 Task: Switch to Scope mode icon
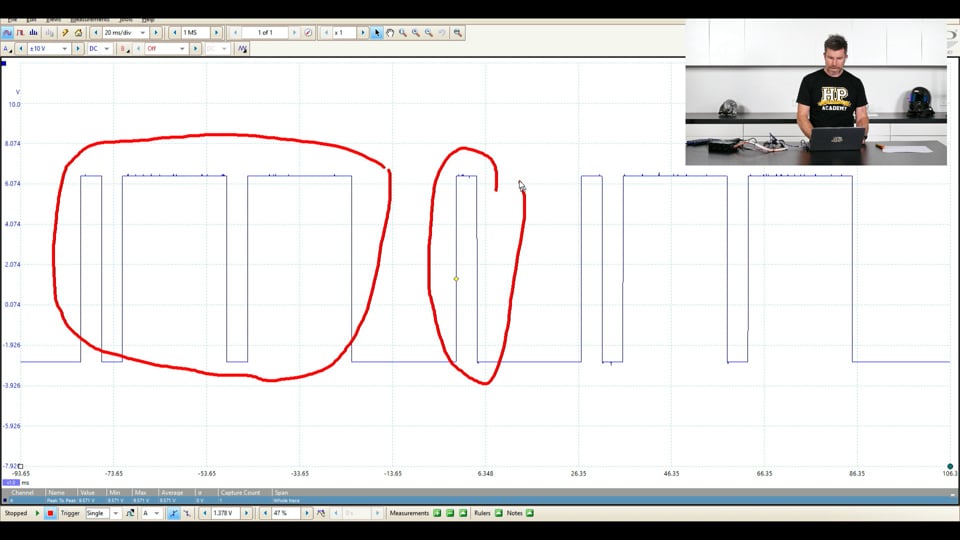point(7,32)
